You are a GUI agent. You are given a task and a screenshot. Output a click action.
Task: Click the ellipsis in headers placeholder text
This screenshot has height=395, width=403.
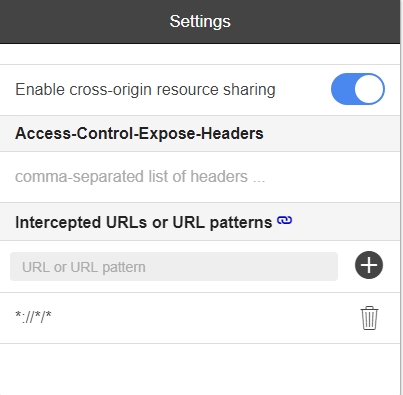point(259,180)
